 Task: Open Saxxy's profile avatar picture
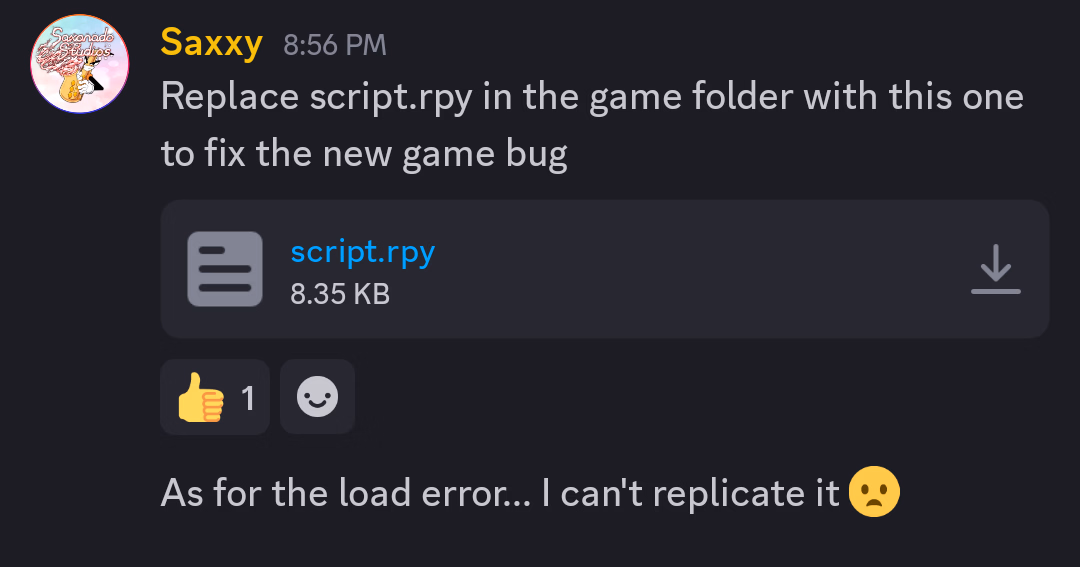pyautogui.click(x=79, y=63)
